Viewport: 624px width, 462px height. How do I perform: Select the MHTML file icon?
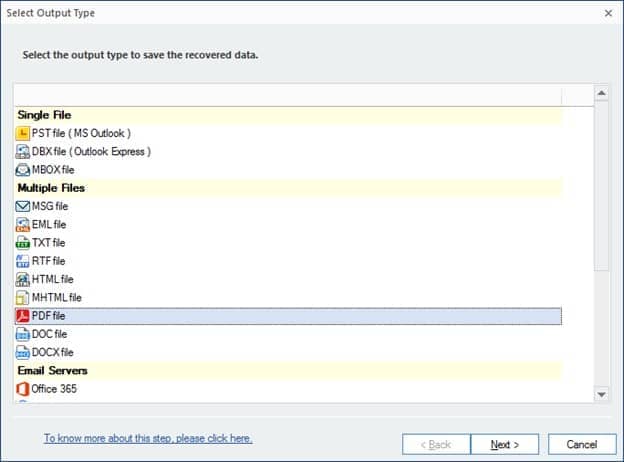coord(24,297)
